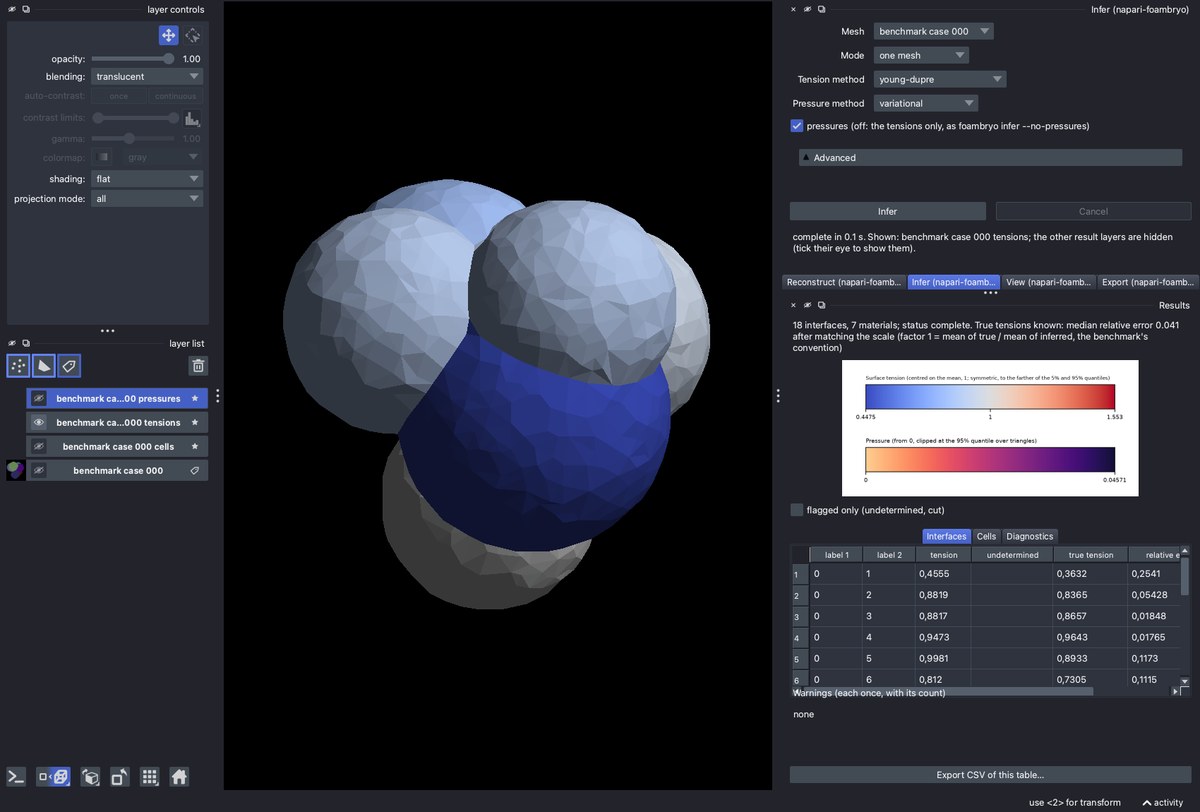Adjust the opacity slider

click(x=133, y=59)
